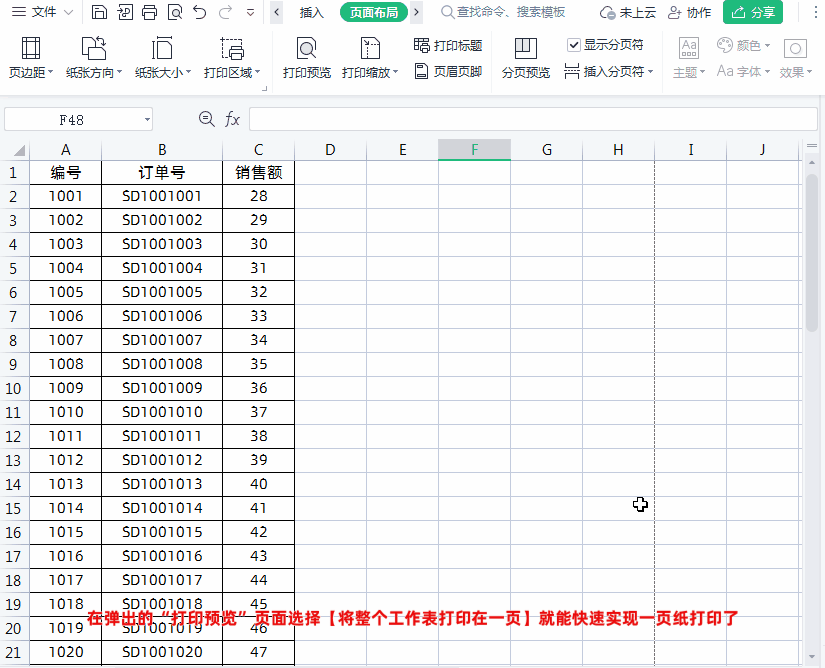Click the save icon in quick toolbar
This screenshot has height=668, width=825.
pyautogui.click(x=99, y=12)
